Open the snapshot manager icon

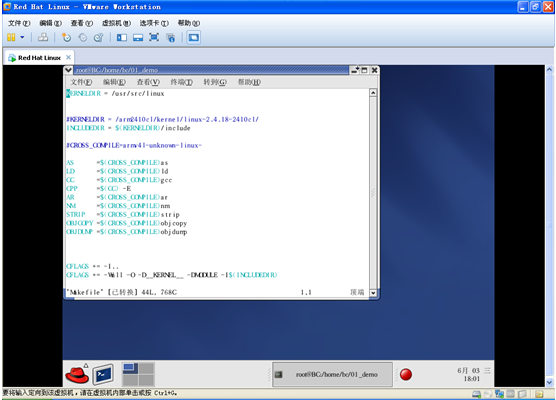coord(99,37)
